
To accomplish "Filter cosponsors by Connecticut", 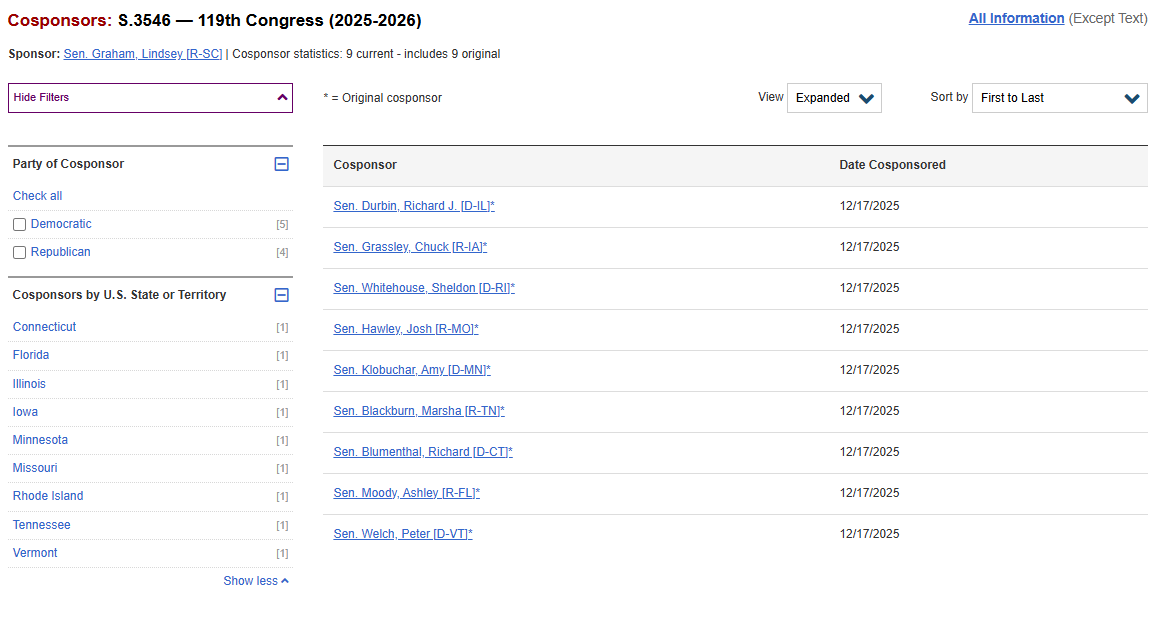I will coord(44,327).
